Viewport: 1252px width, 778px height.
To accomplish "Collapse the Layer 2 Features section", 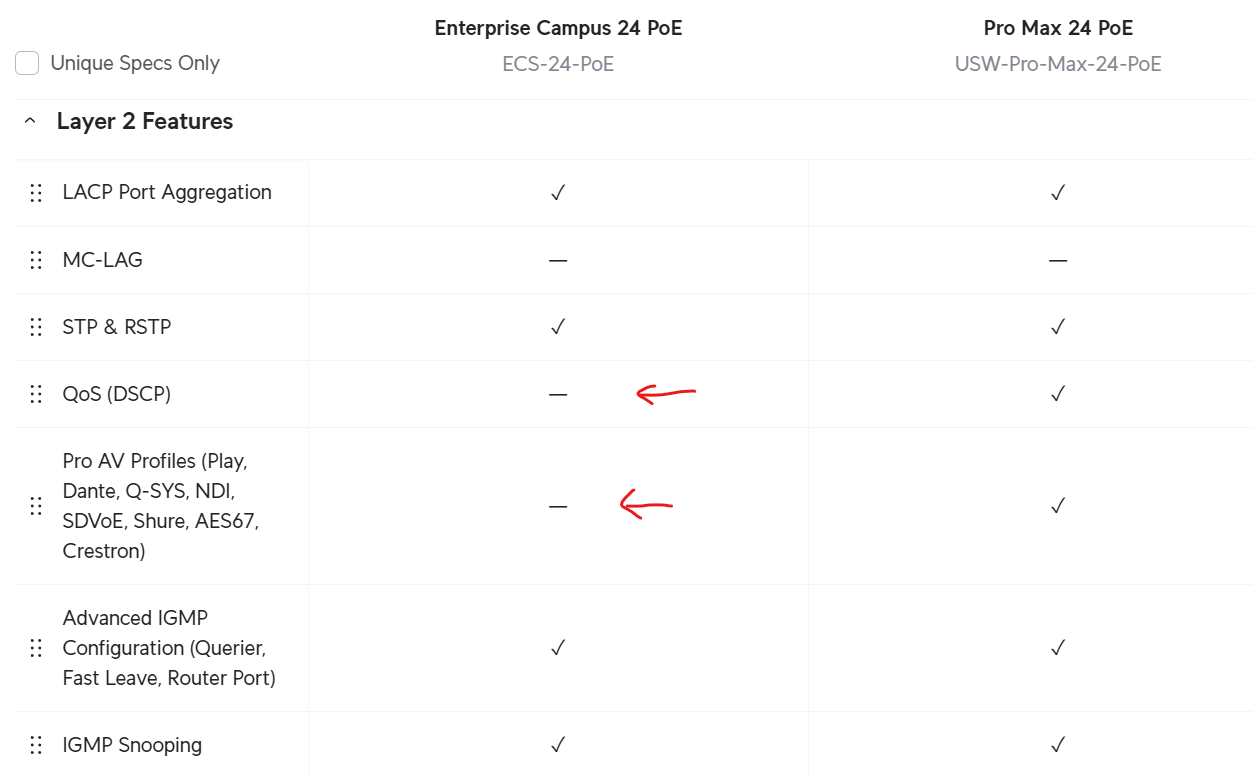I will [x=30, y=121].
